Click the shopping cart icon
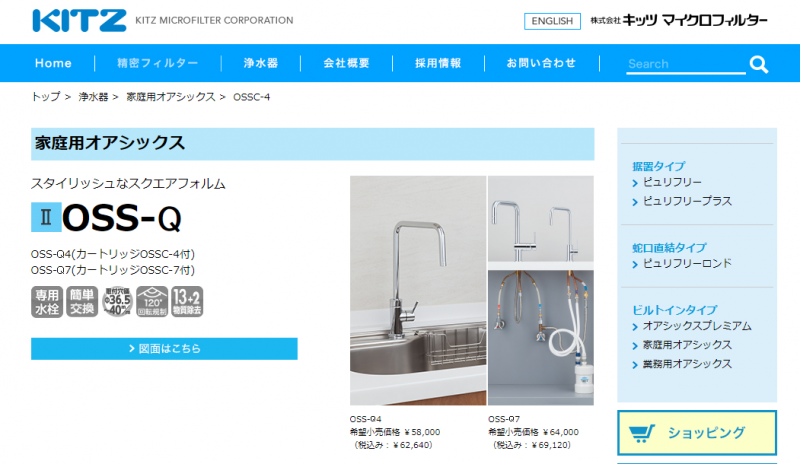The image size is (800, 464). coord(641,433)
